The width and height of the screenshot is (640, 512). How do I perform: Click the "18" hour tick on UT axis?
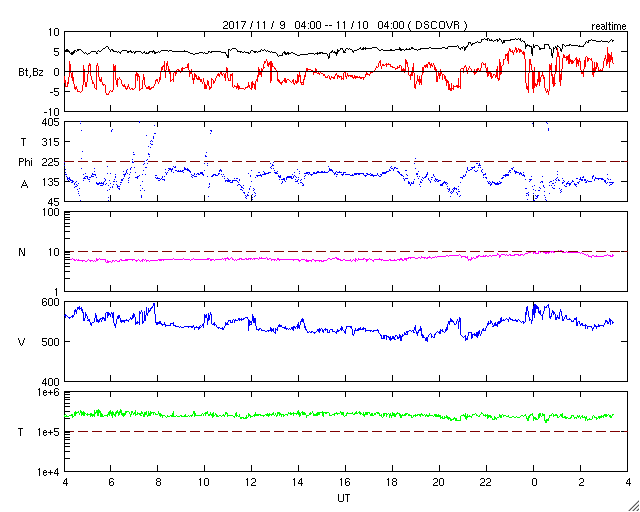click(x=392, y=483)
